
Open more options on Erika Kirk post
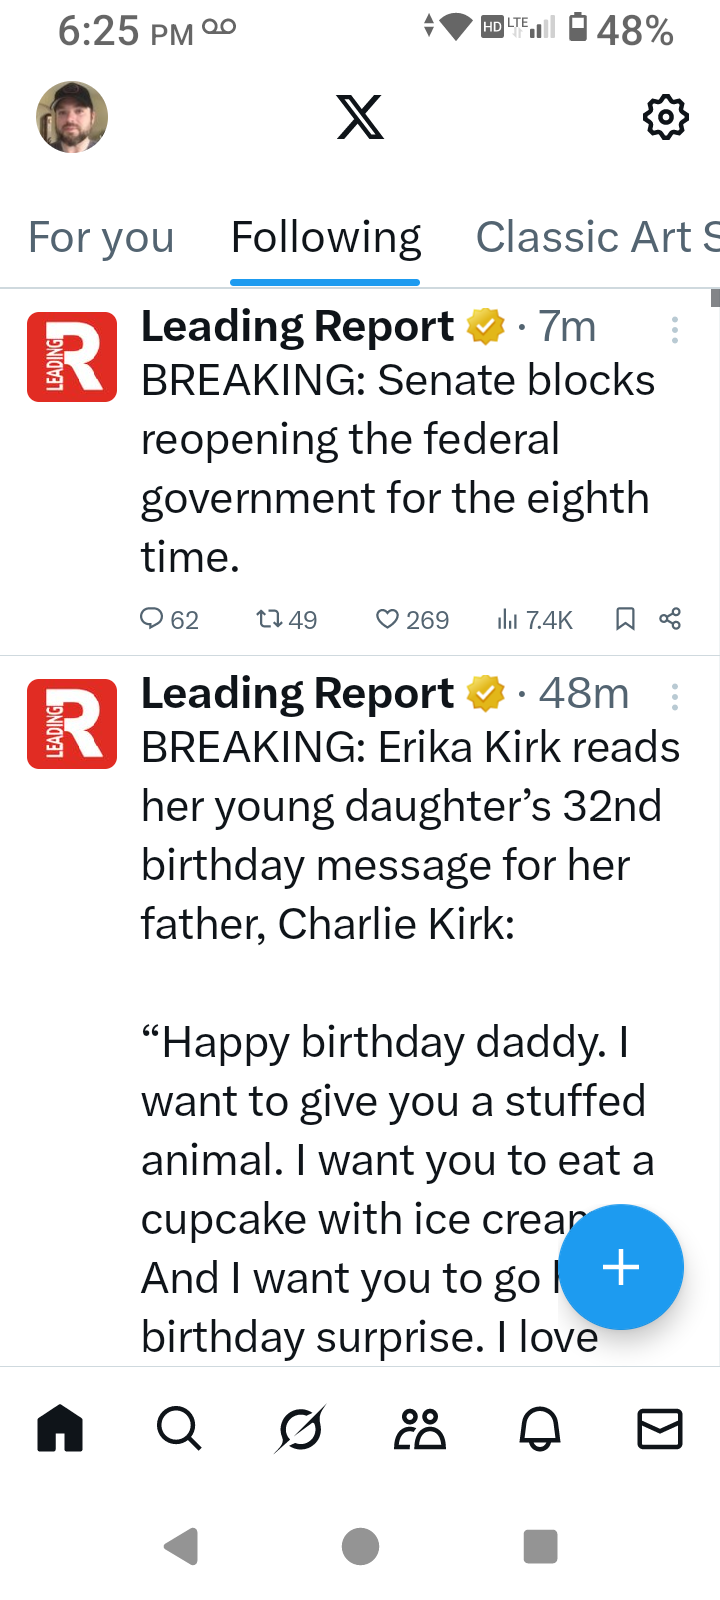click(675, 696)
